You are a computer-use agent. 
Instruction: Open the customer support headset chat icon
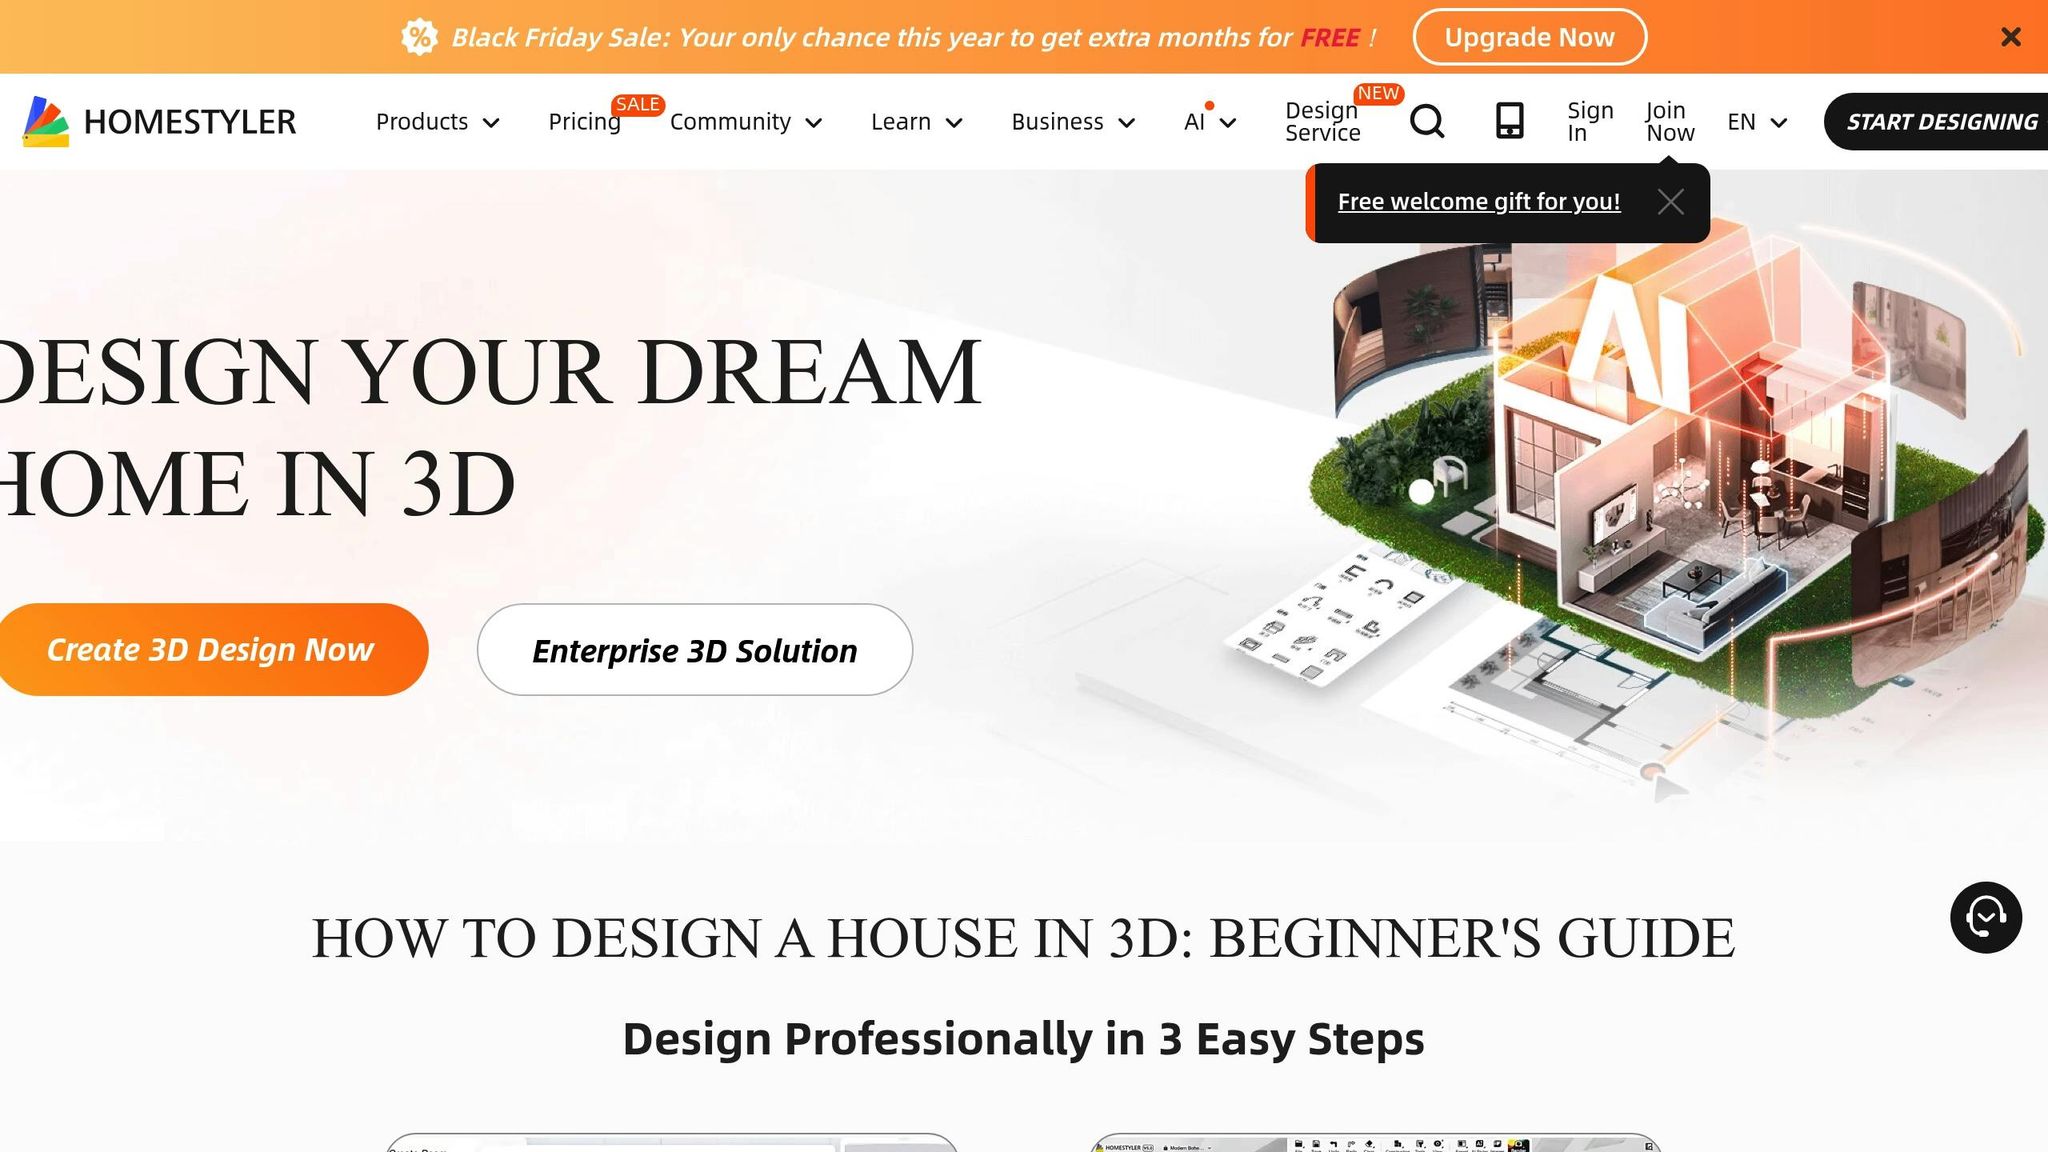[1985, 917]
